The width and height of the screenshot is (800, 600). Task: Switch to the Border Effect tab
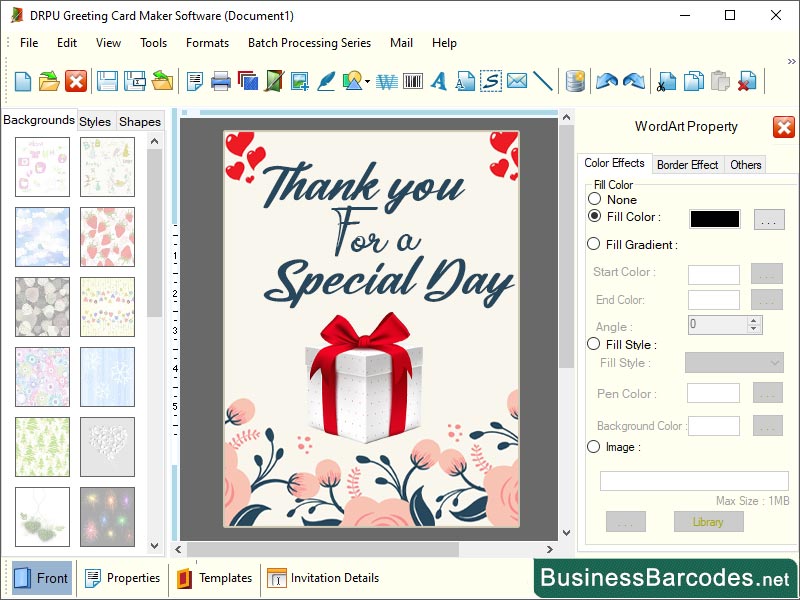coord(687,164)
